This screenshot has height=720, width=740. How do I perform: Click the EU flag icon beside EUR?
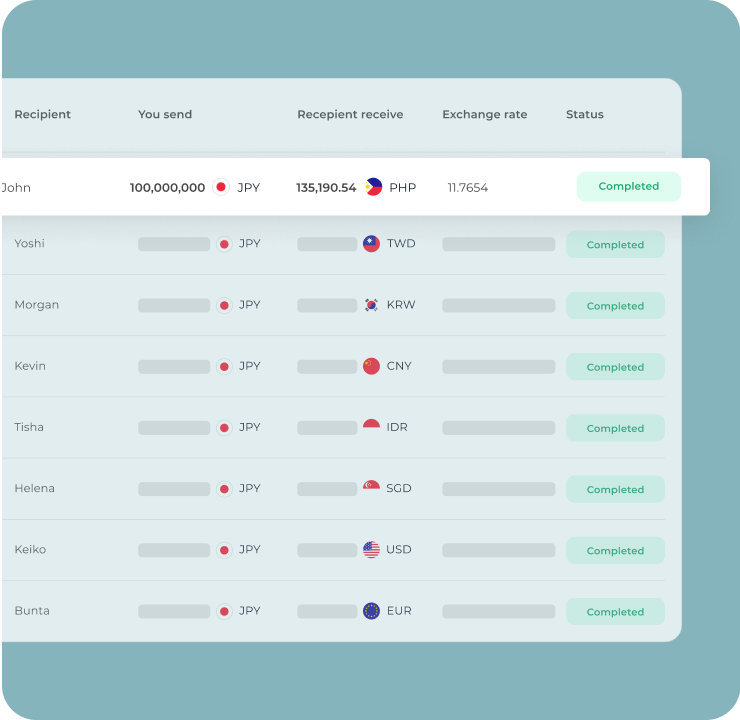click(x=371, y=610)
